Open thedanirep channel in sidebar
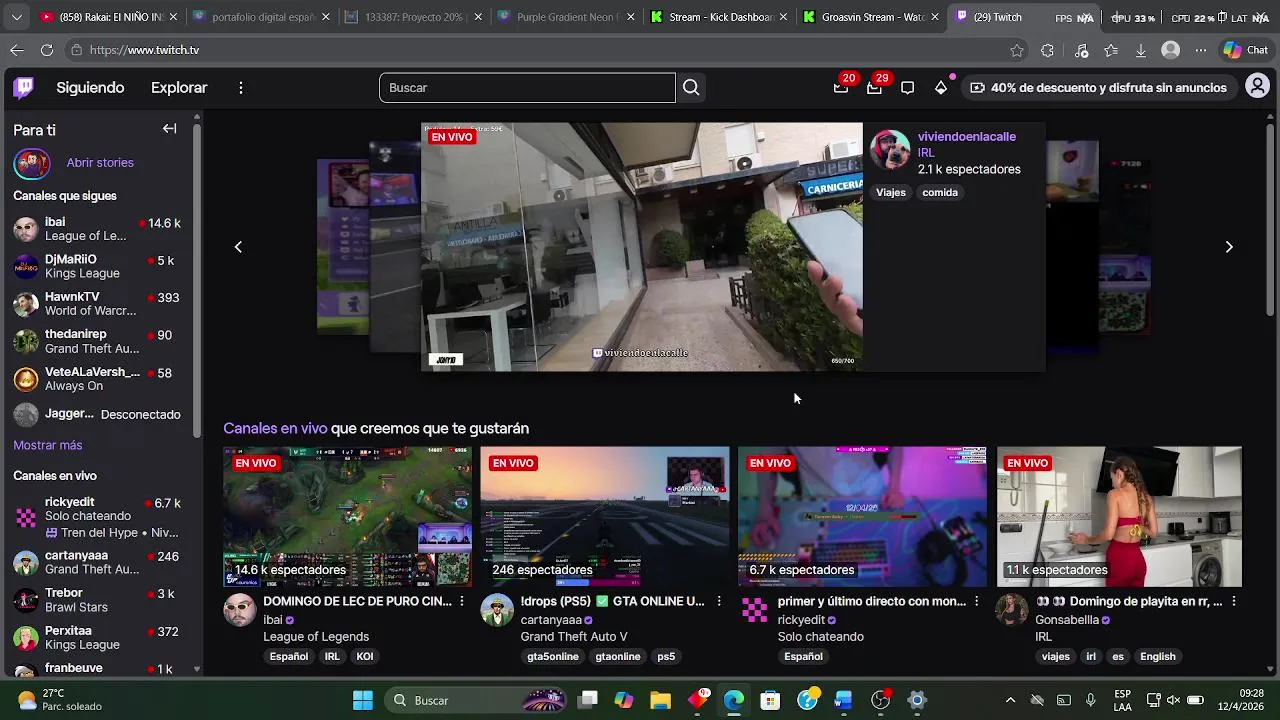This screenshot has width=1280, height=720. 97,341
